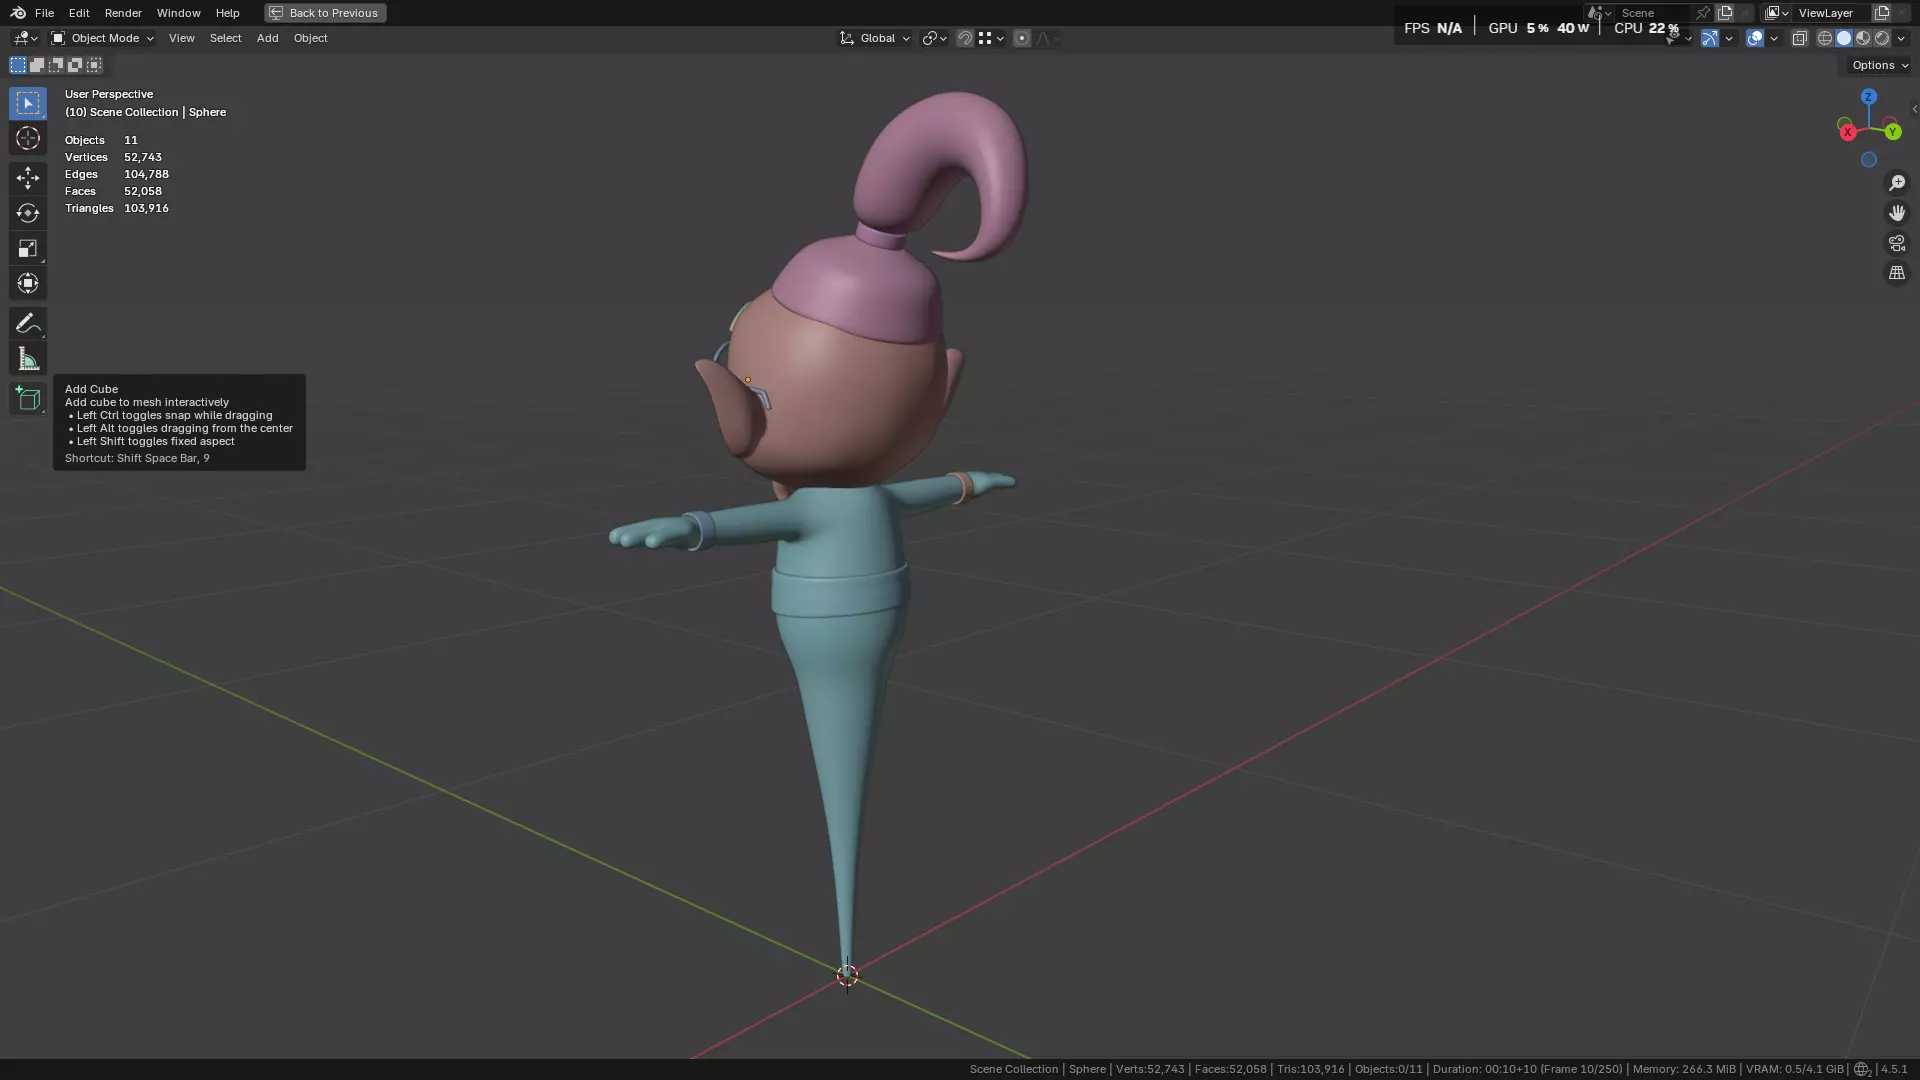This screenshot has width=1920, height=1080.
Task: Open the editor type dropdown
Action: [25, 38]
